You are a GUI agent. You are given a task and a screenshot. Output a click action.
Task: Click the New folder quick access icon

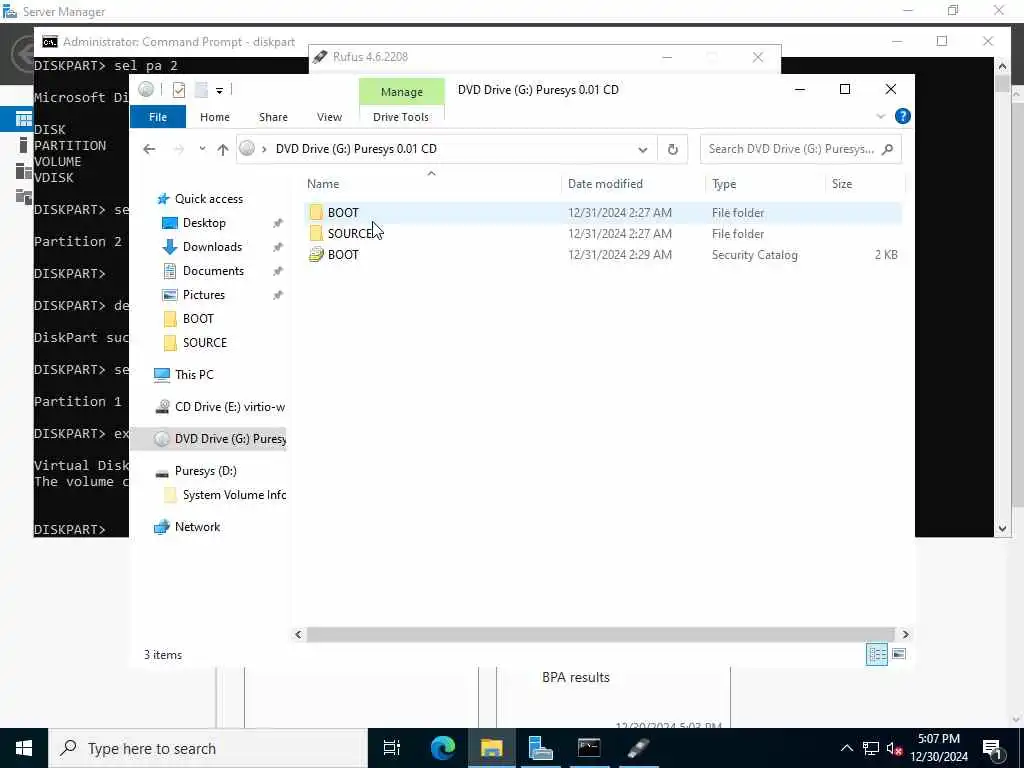pyautogui.click(x=201, y=89)
